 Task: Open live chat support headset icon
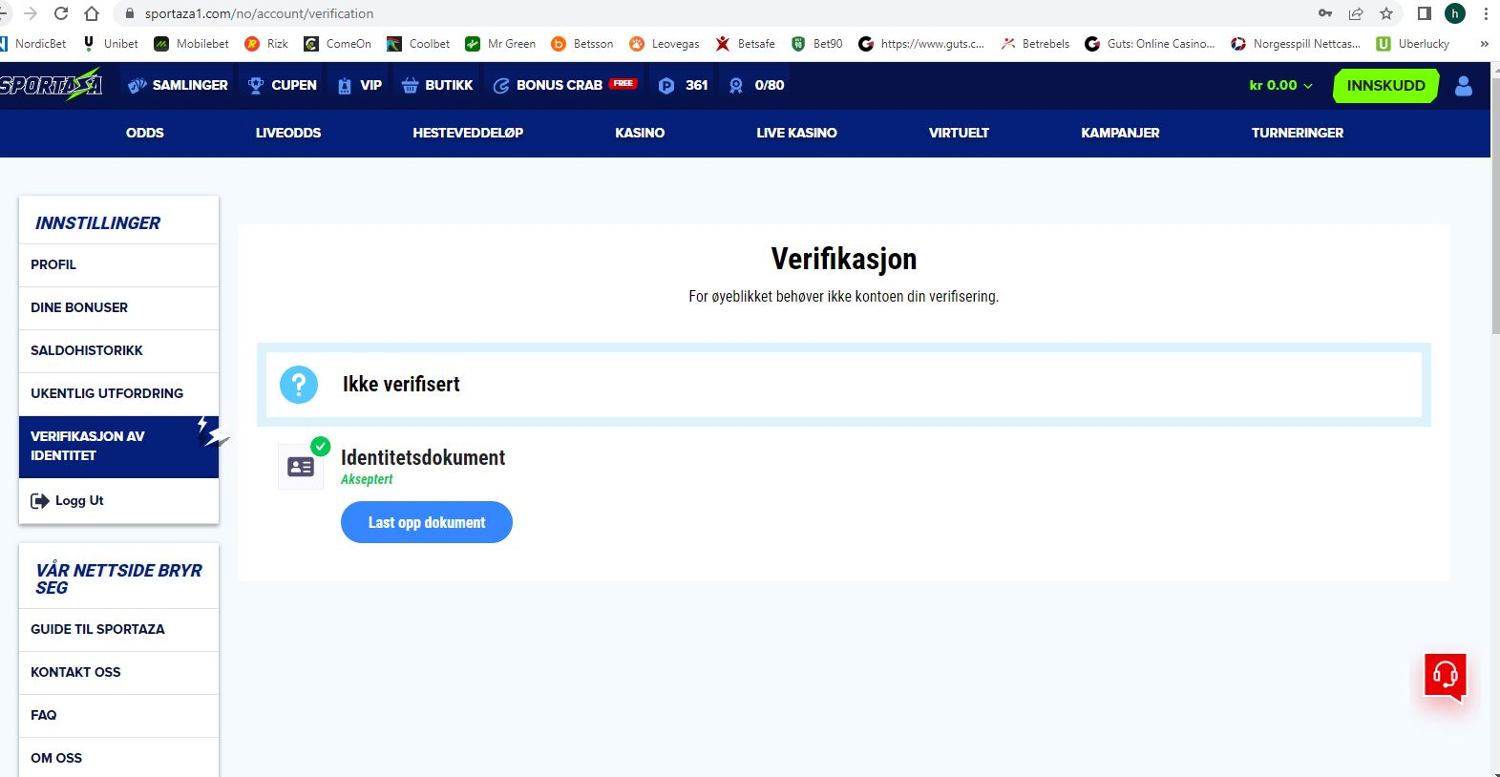click(x=1445, y=676)
